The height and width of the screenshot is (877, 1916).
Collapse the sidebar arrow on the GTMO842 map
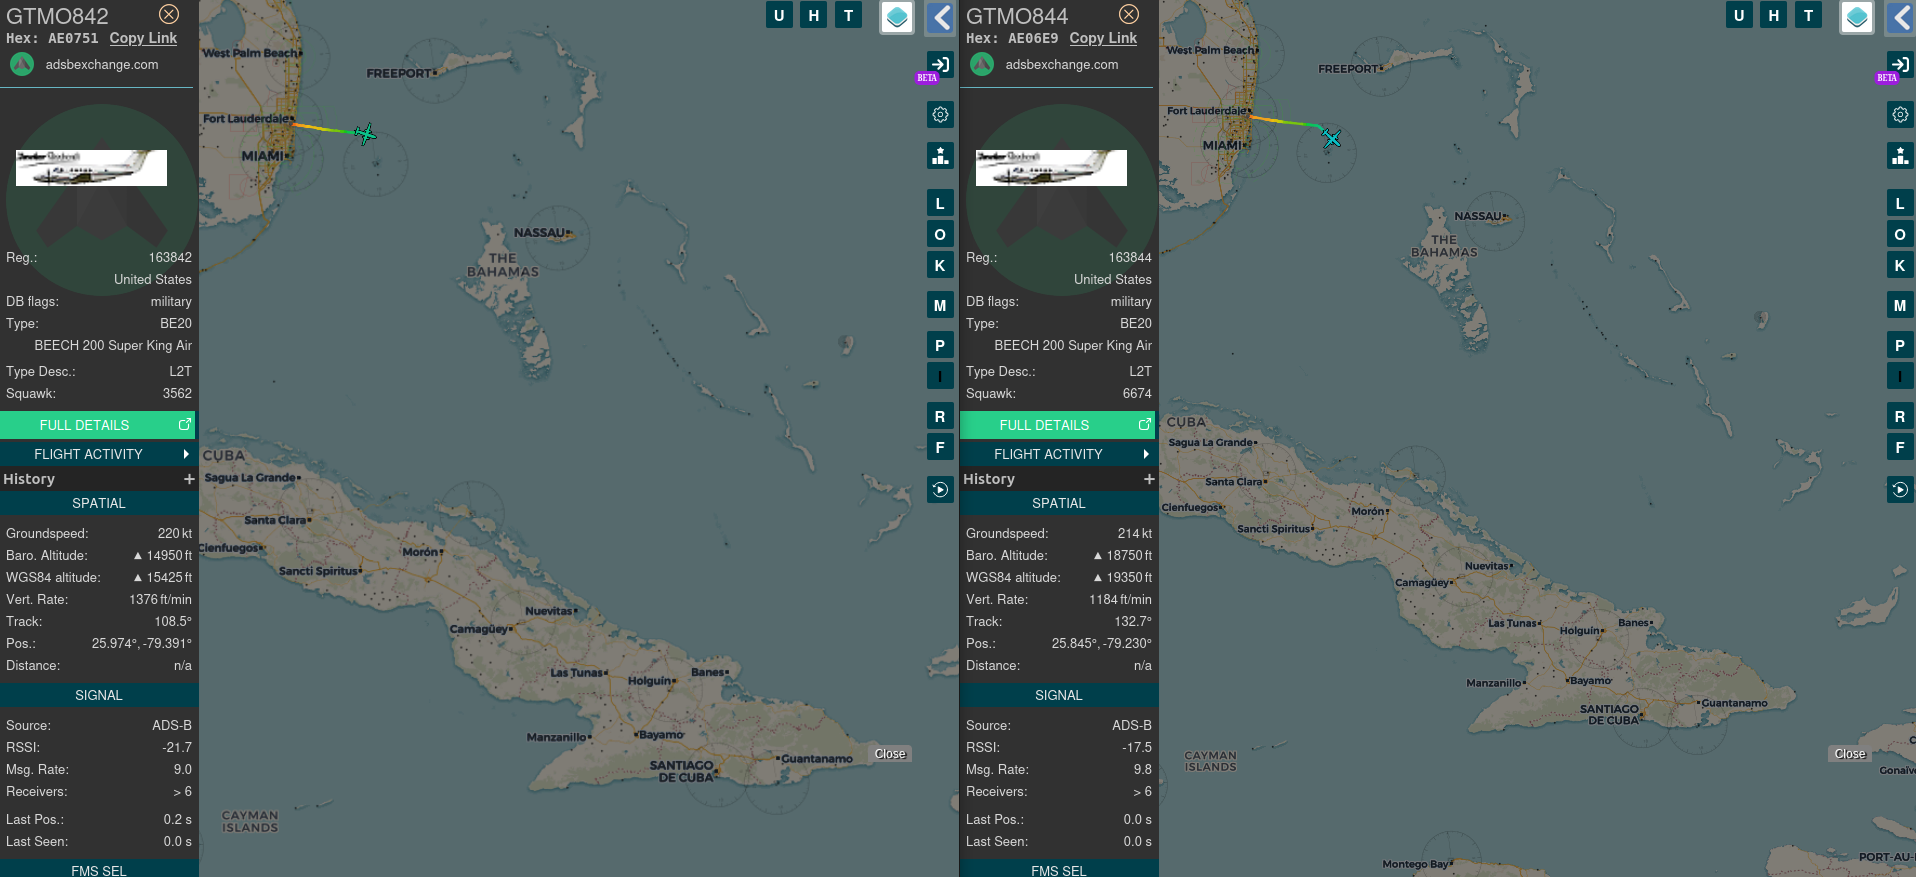941,17
